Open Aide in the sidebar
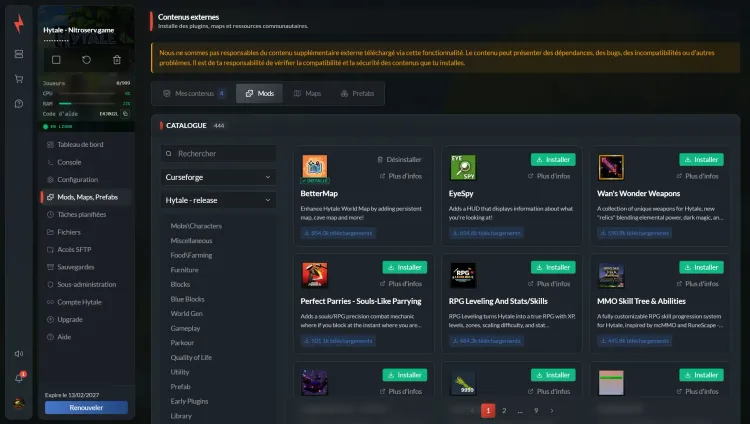The width and height of the screenshot is (750, 424). coord(86,337)
